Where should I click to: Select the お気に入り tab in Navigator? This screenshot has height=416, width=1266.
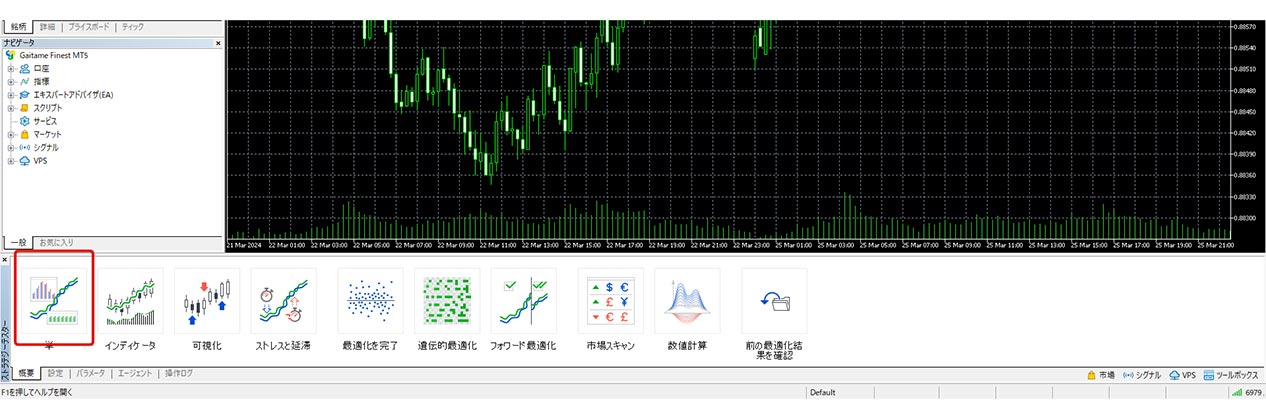coord(56,242)
